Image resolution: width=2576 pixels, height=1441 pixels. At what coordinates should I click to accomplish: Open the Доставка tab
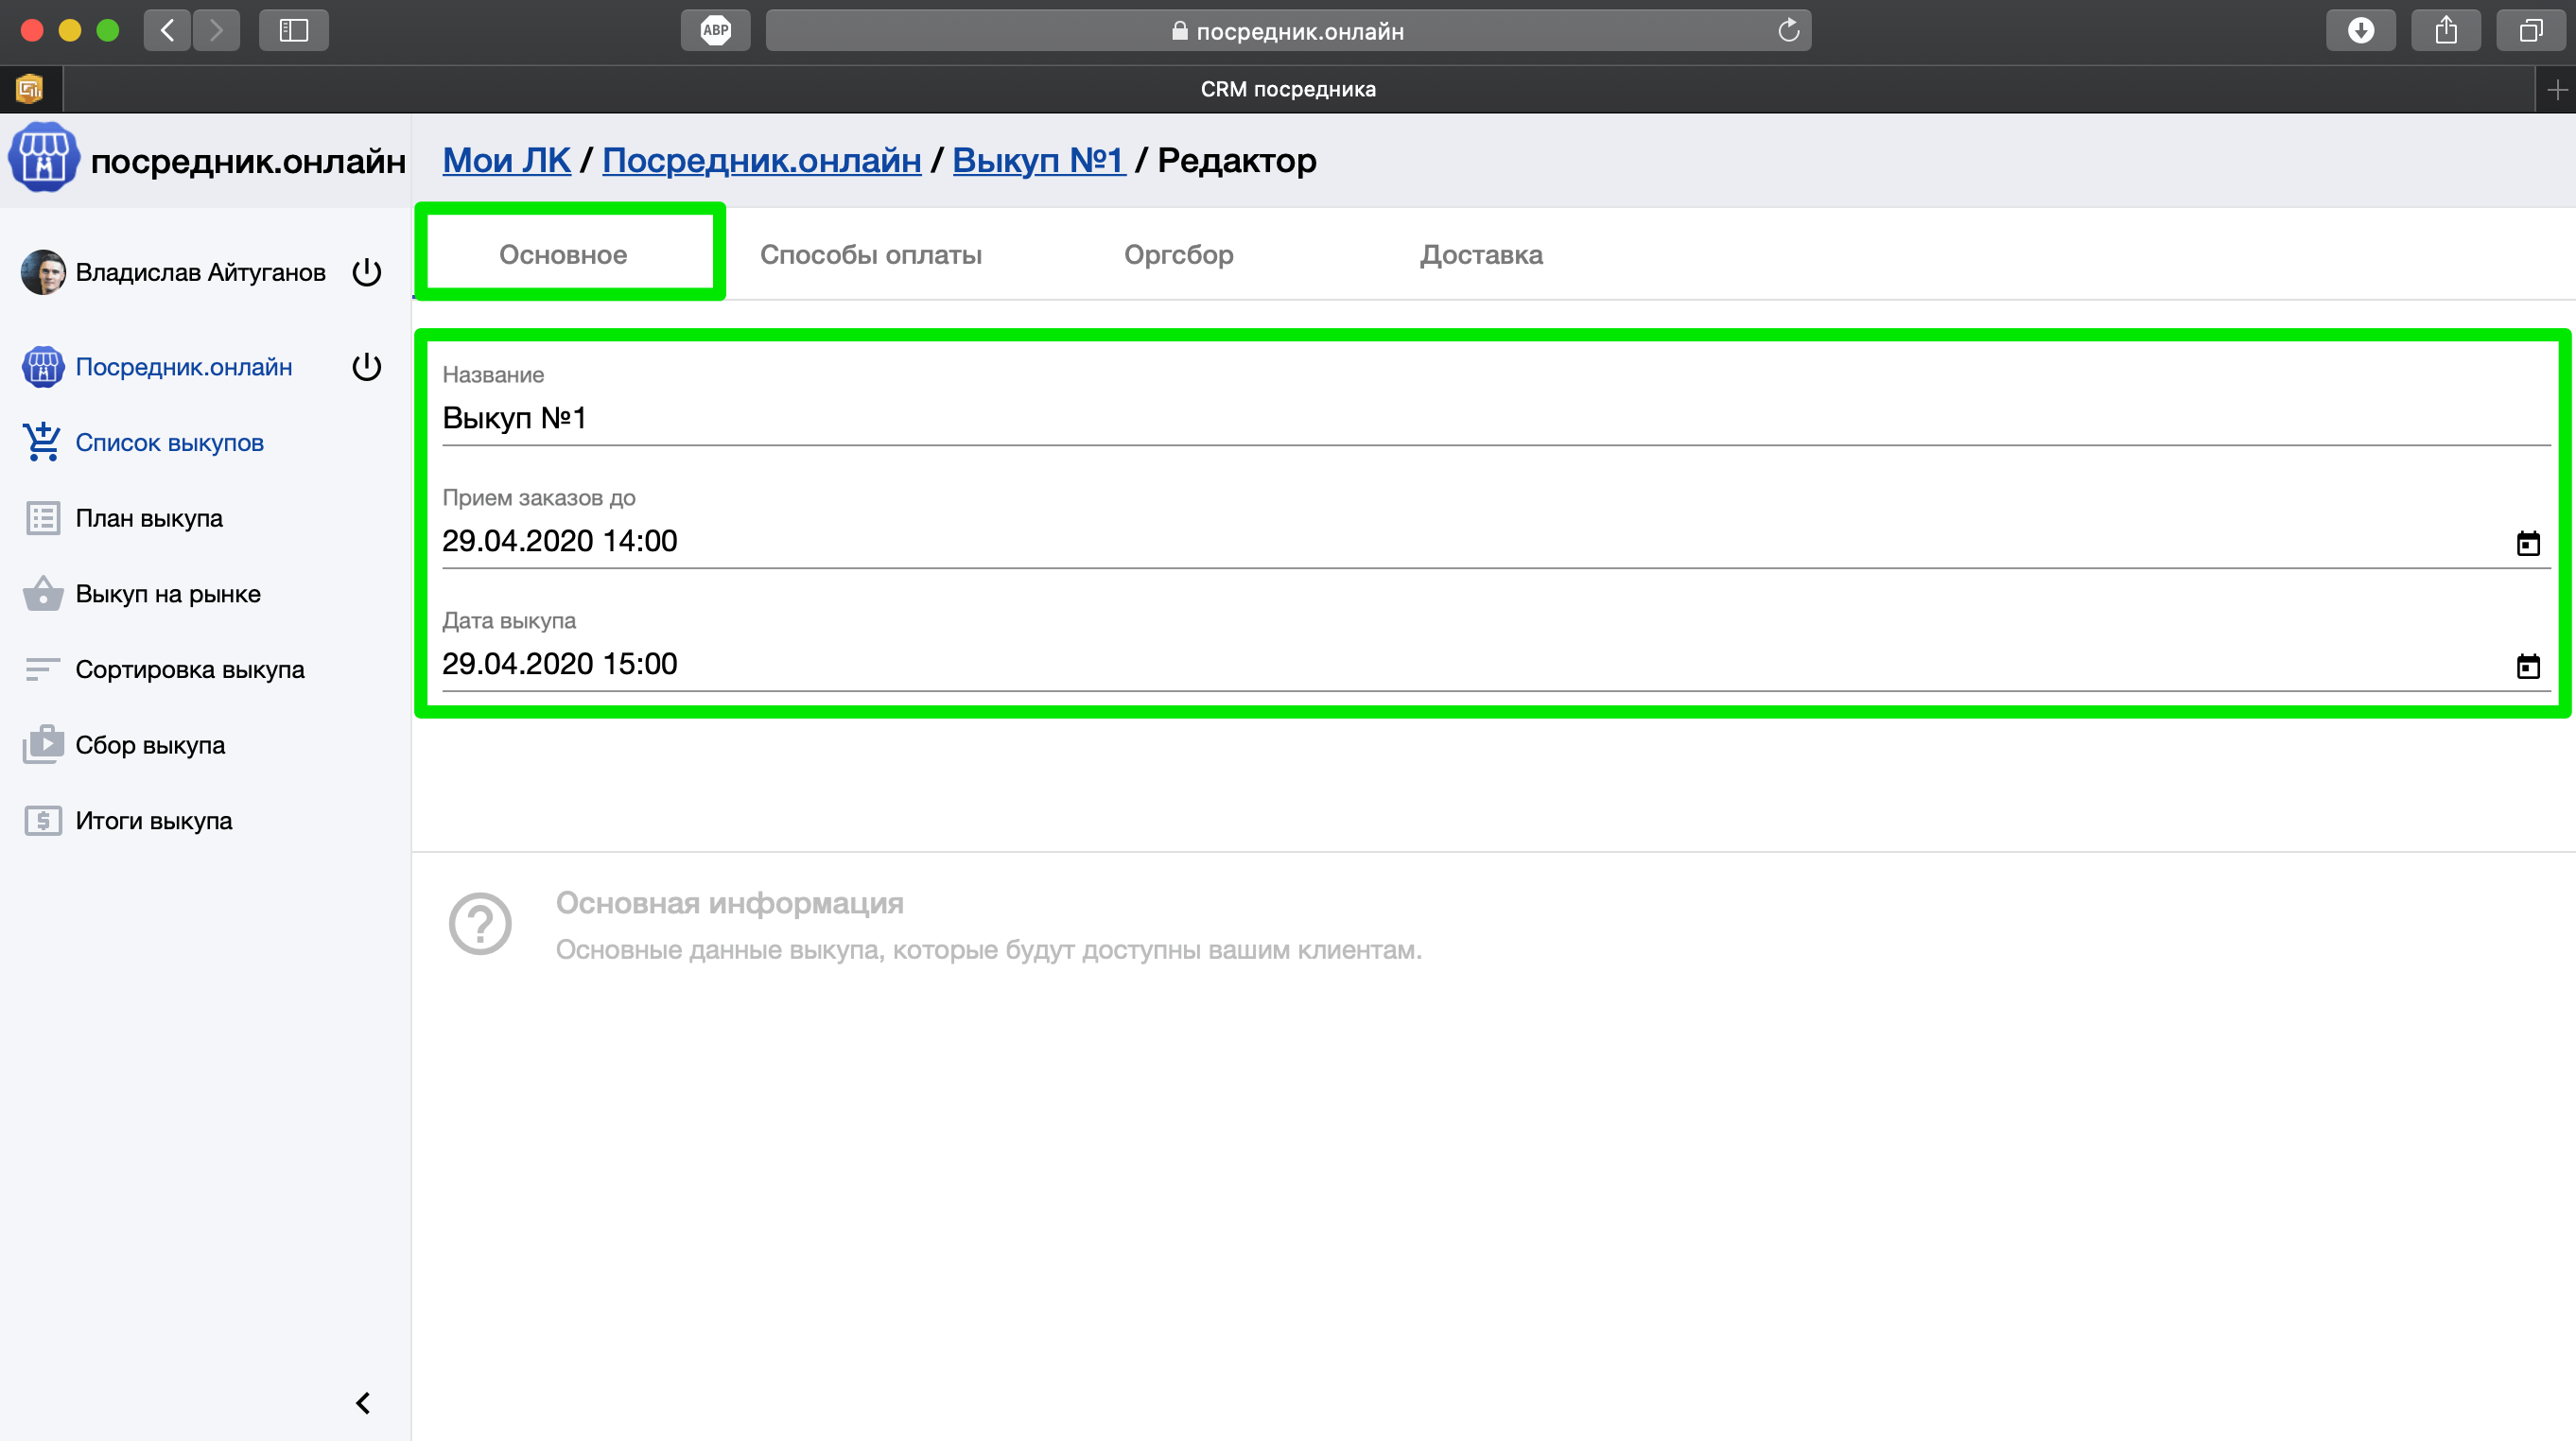tap(1481, 255)
